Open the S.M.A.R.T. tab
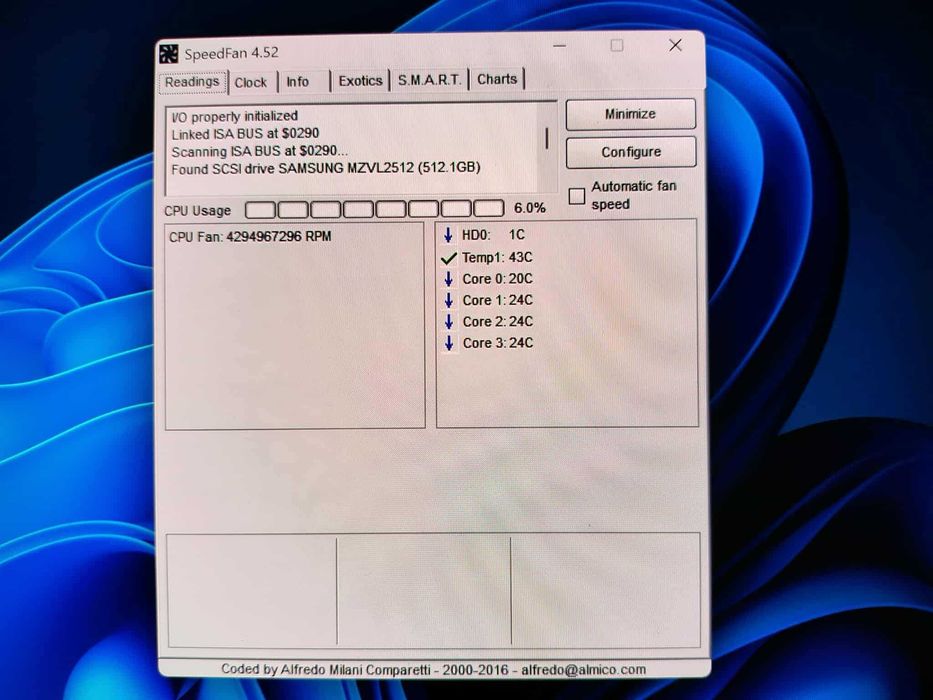The height and width of the screenshot is (700, 933). 430,80
